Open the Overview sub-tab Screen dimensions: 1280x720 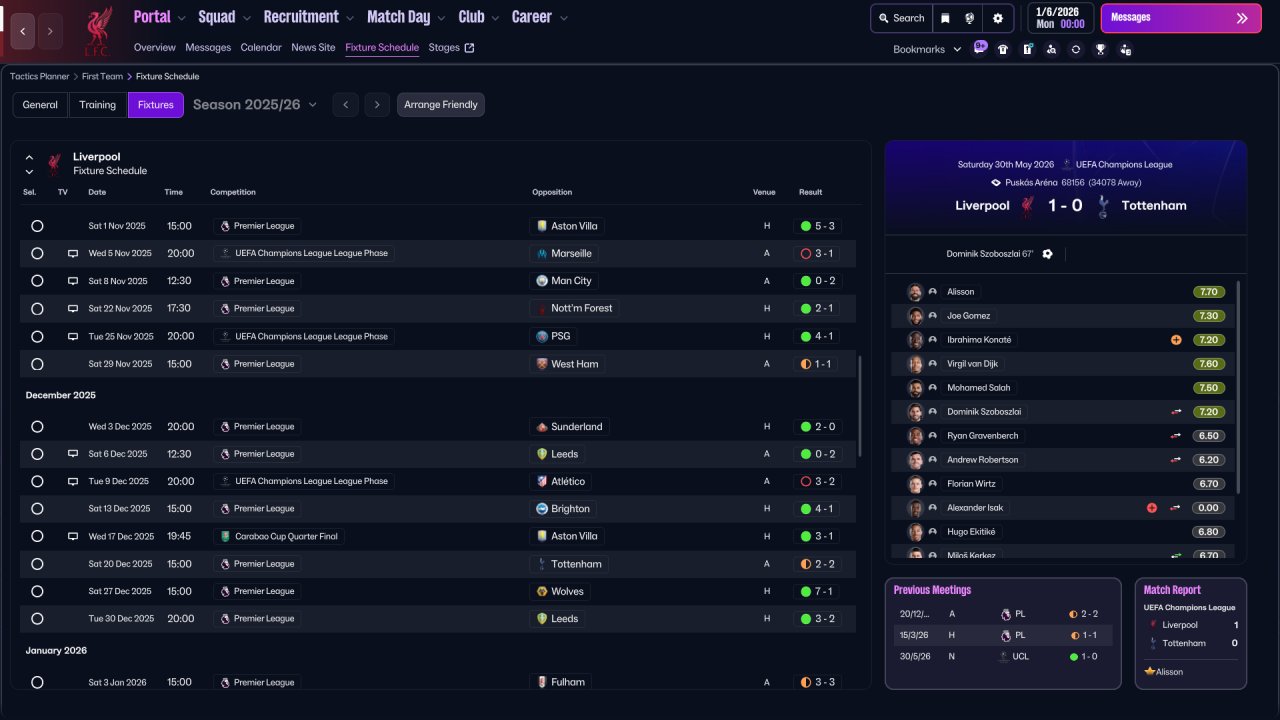(x=155, y=47)
